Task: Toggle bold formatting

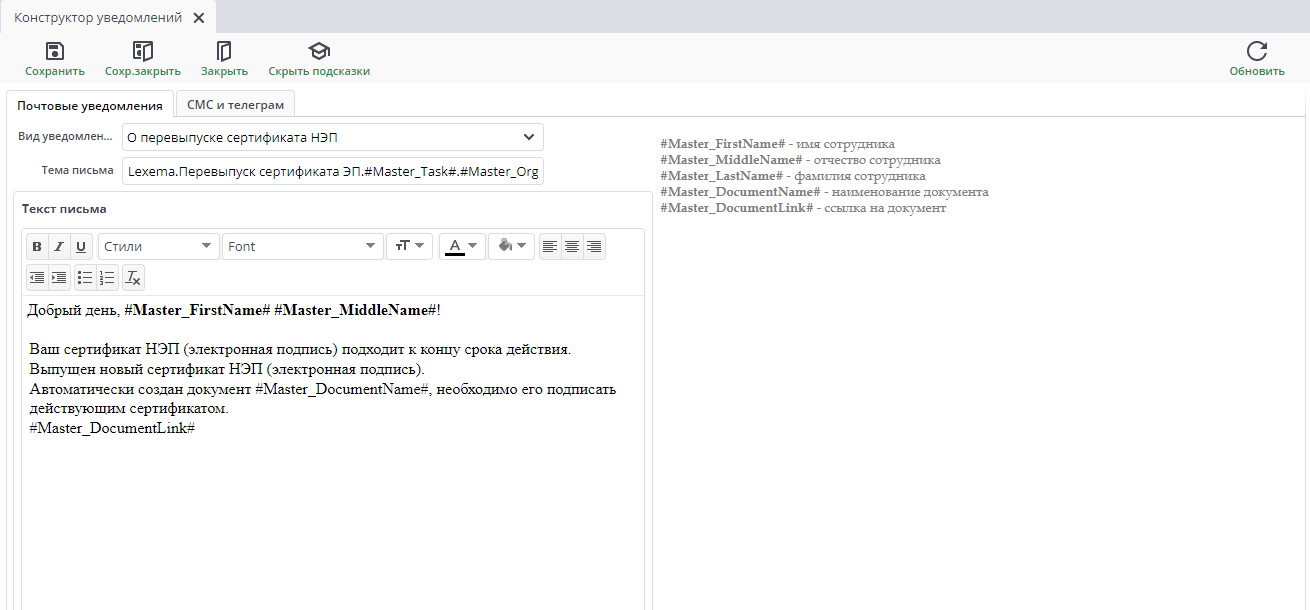Action: (x=37, y=246)
